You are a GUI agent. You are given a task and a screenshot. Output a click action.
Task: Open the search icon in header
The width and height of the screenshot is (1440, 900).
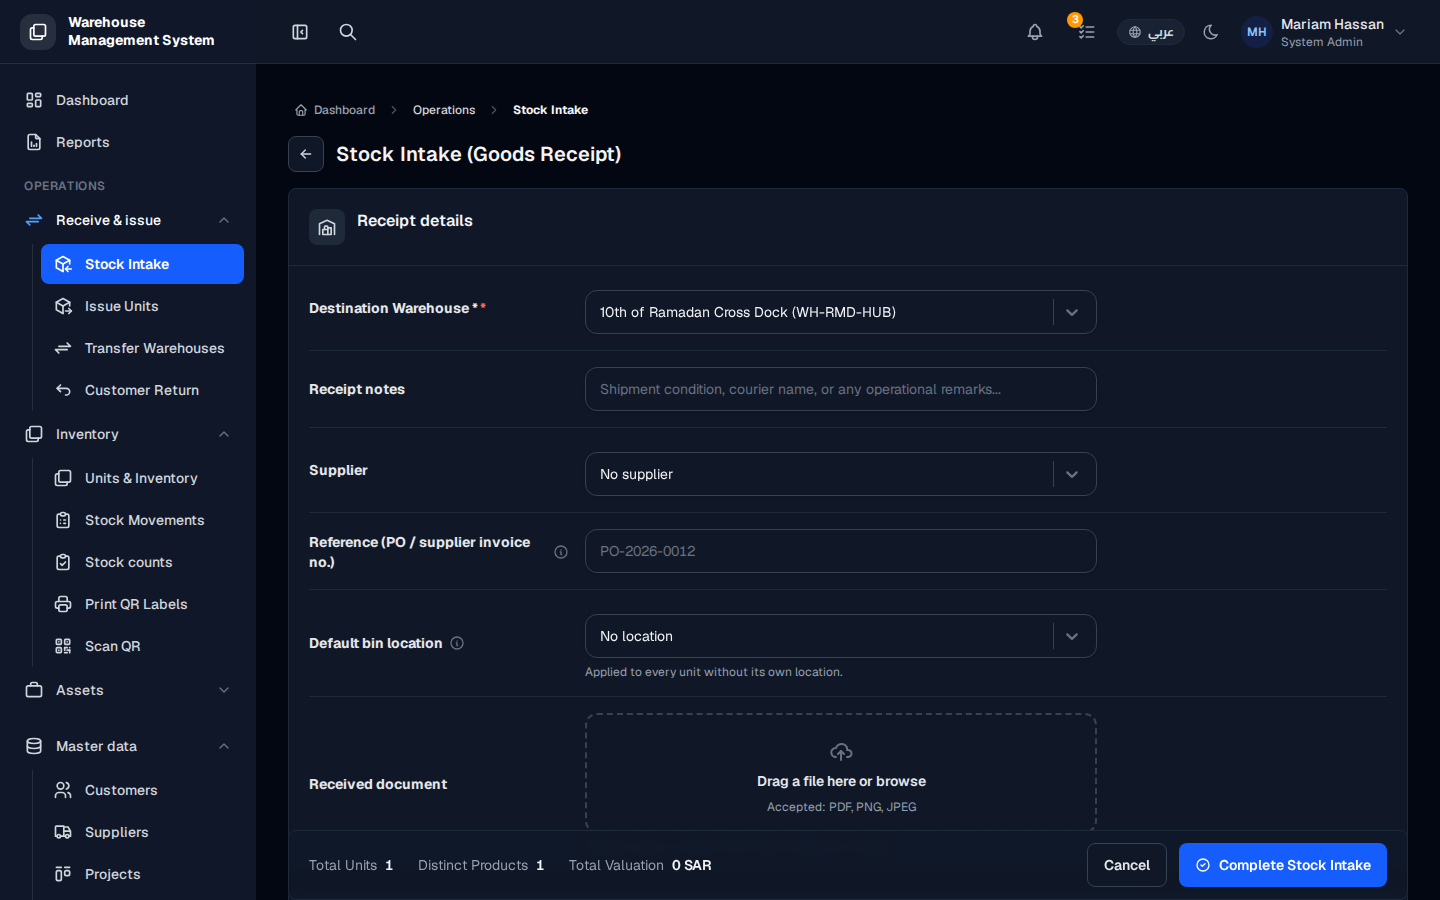coord(348,32)
